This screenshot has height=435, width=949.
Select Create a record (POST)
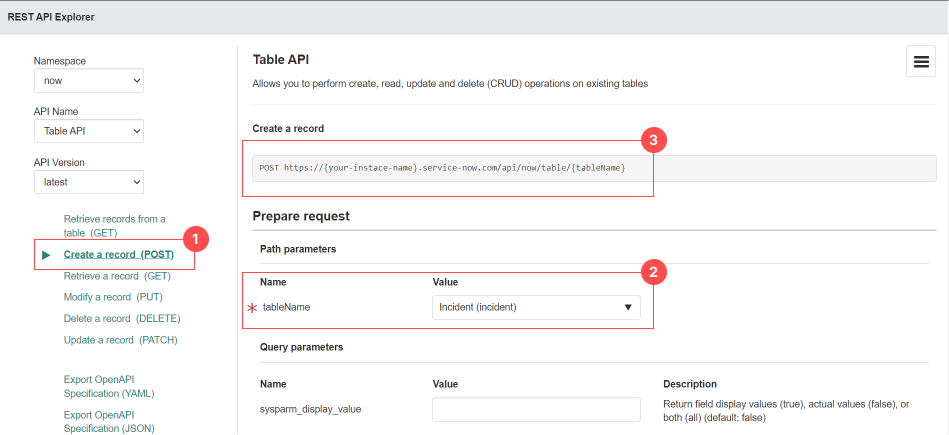click(118, 255)
